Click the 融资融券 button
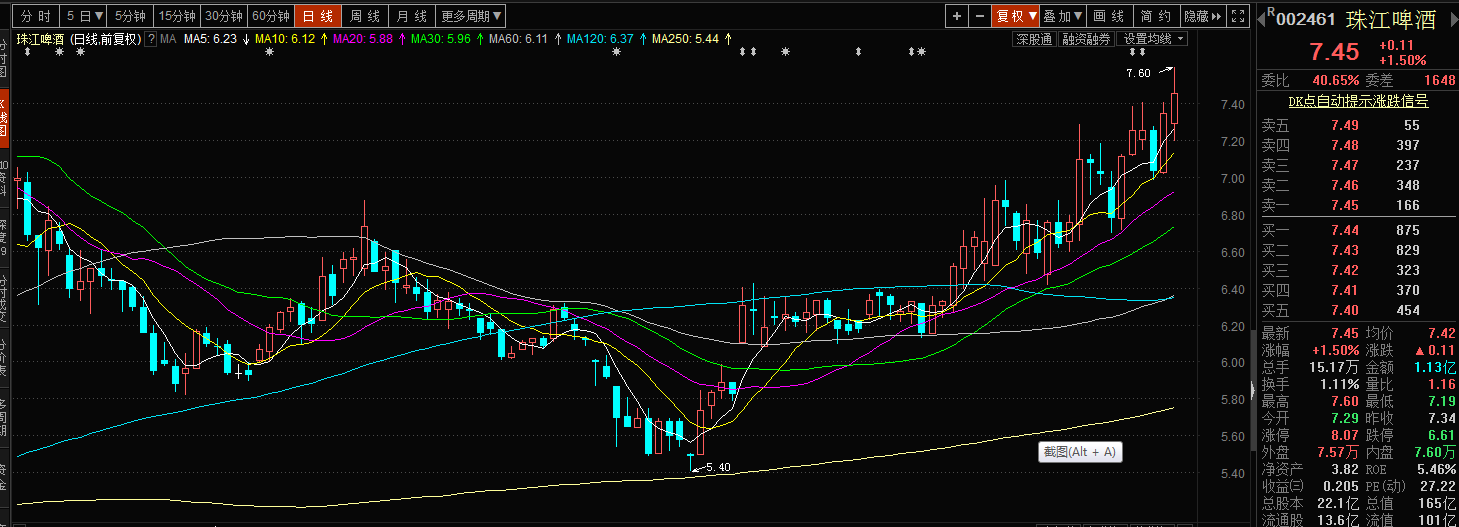 (x=1086, y=39)
